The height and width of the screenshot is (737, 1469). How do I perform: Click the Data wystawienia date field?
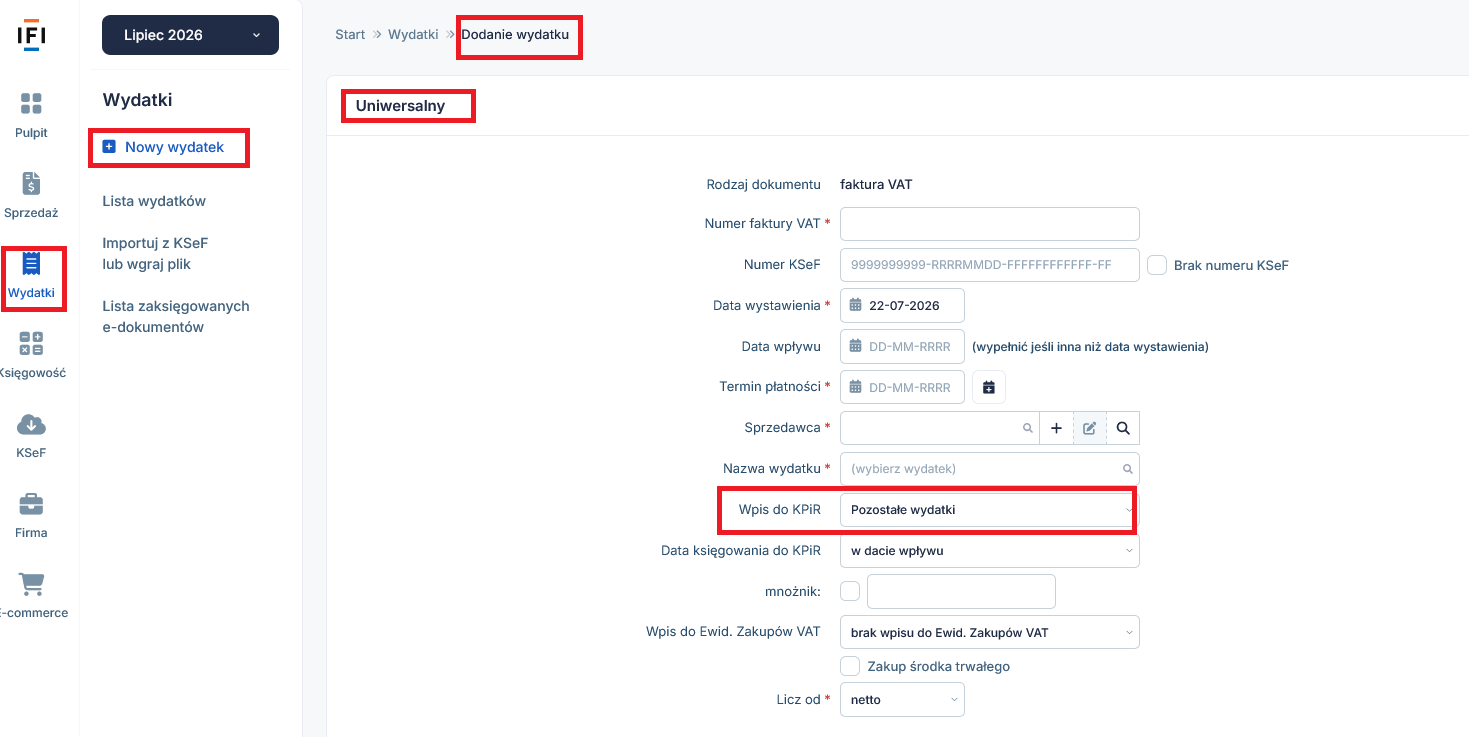tap(902, 305)
